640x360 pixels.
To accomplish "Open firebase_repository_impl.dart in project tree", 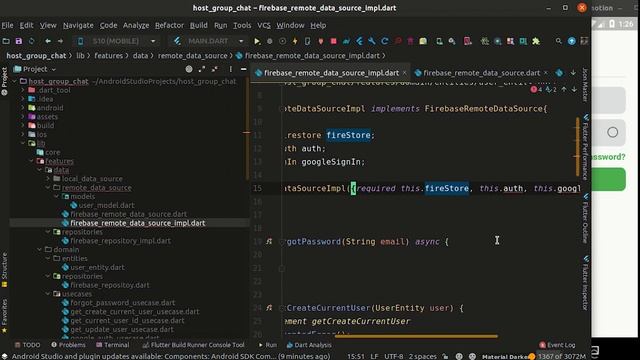I will pos(120,241).
